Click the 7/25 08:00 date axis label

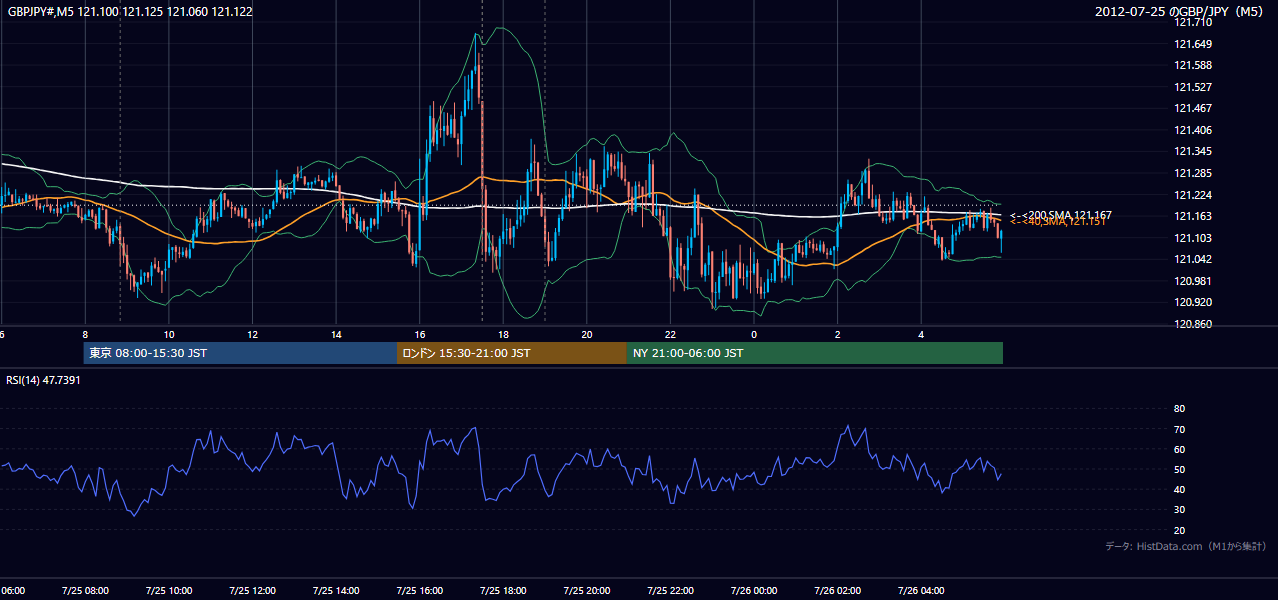tap(85, 591)
